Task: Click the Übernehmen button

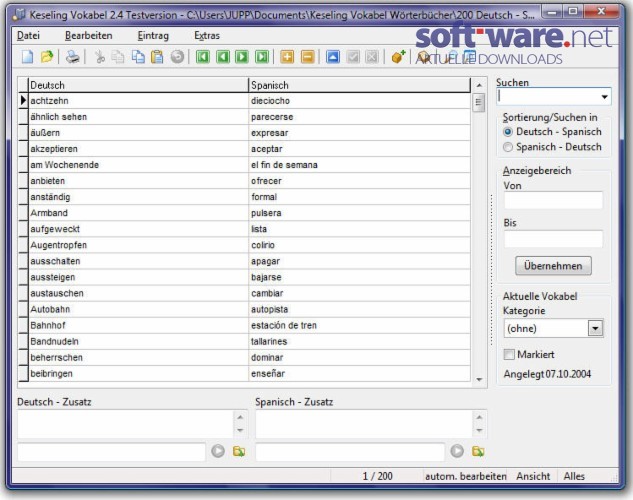Action: click(553, 266)
